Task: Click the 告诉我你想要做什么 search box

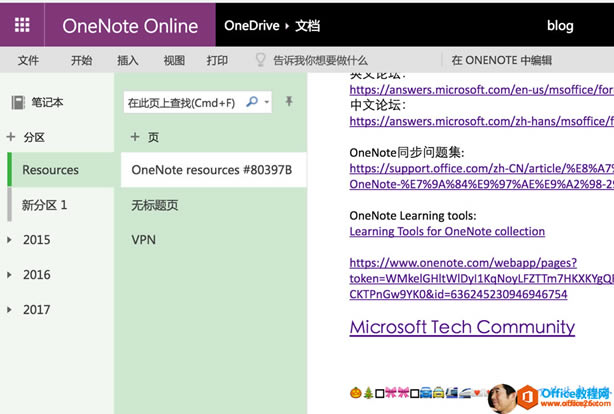Action: pos(320,60)
